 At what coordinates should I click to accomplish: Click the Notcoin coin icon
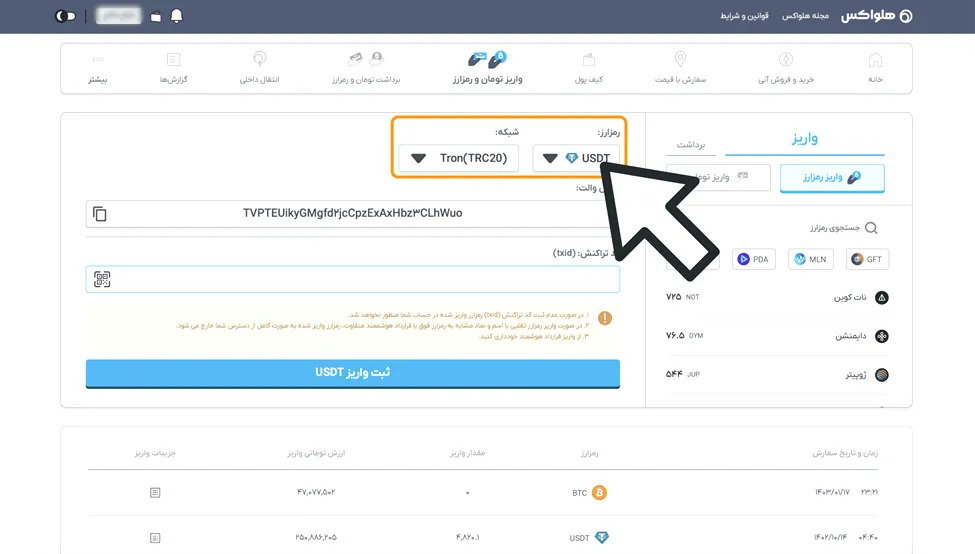[882, 298]
